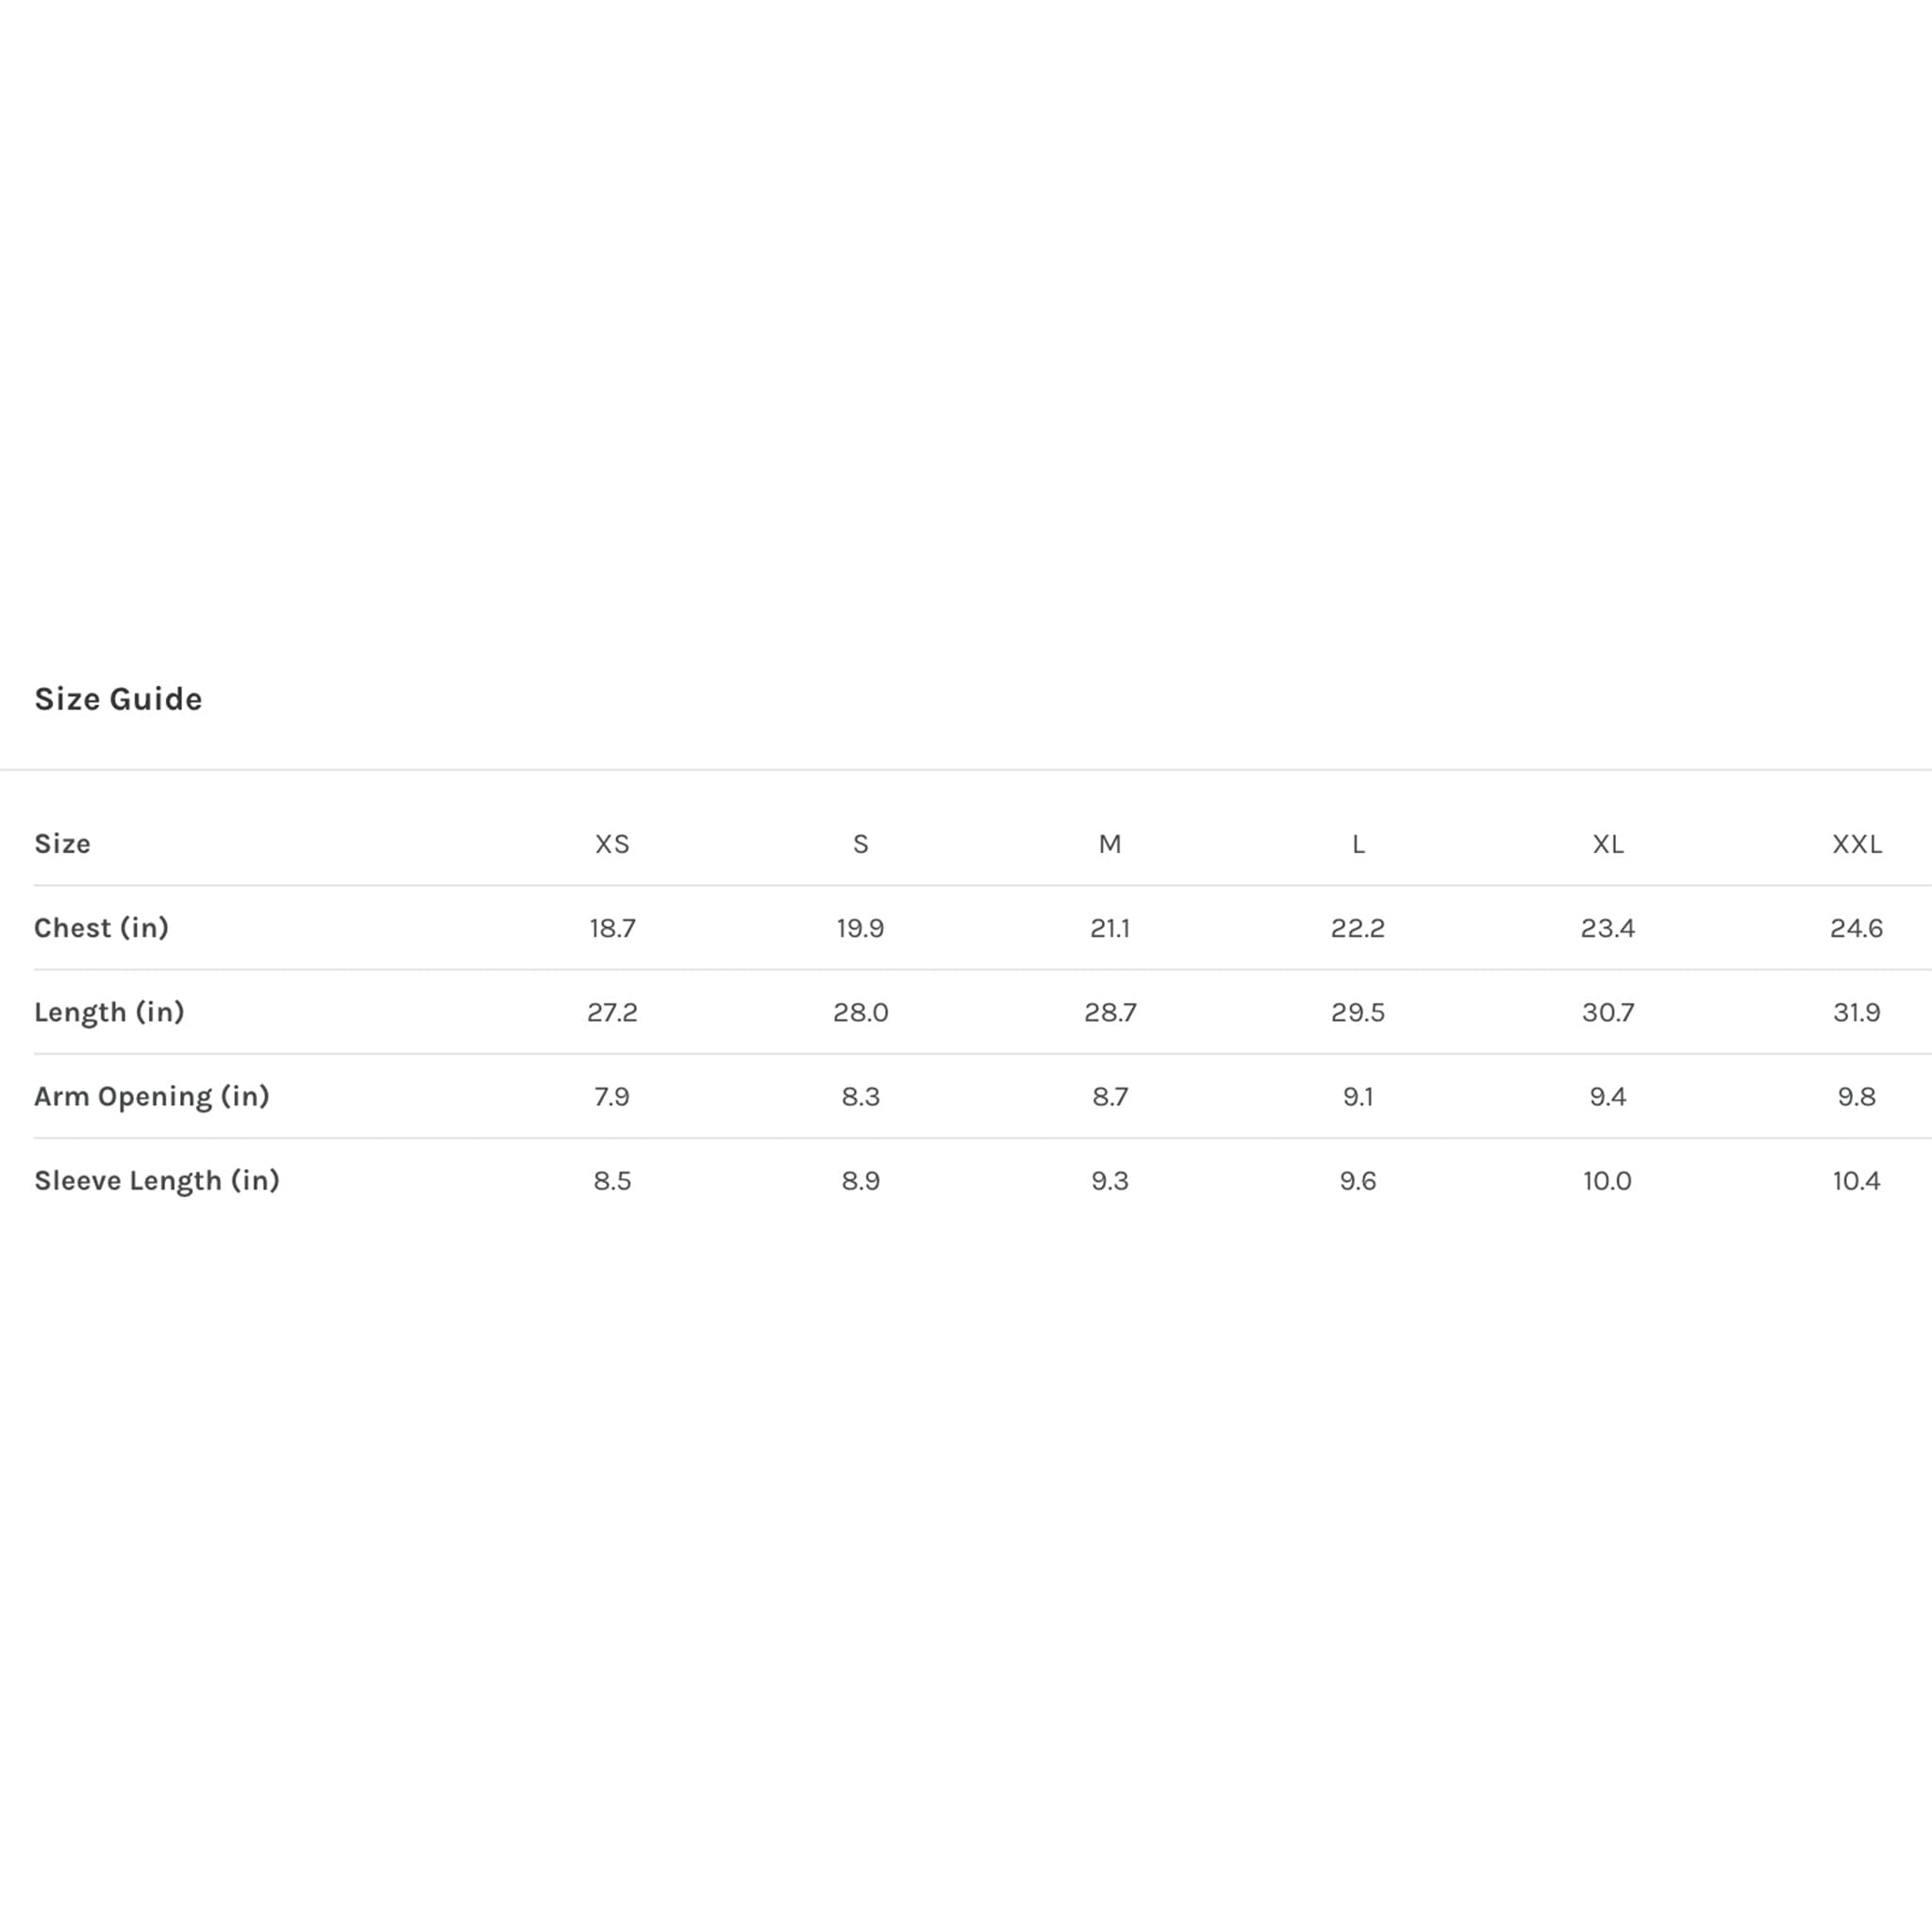This screenshot has height=1932, width=1932.
Task: Select the XS size column header
Action: (612, 844)
